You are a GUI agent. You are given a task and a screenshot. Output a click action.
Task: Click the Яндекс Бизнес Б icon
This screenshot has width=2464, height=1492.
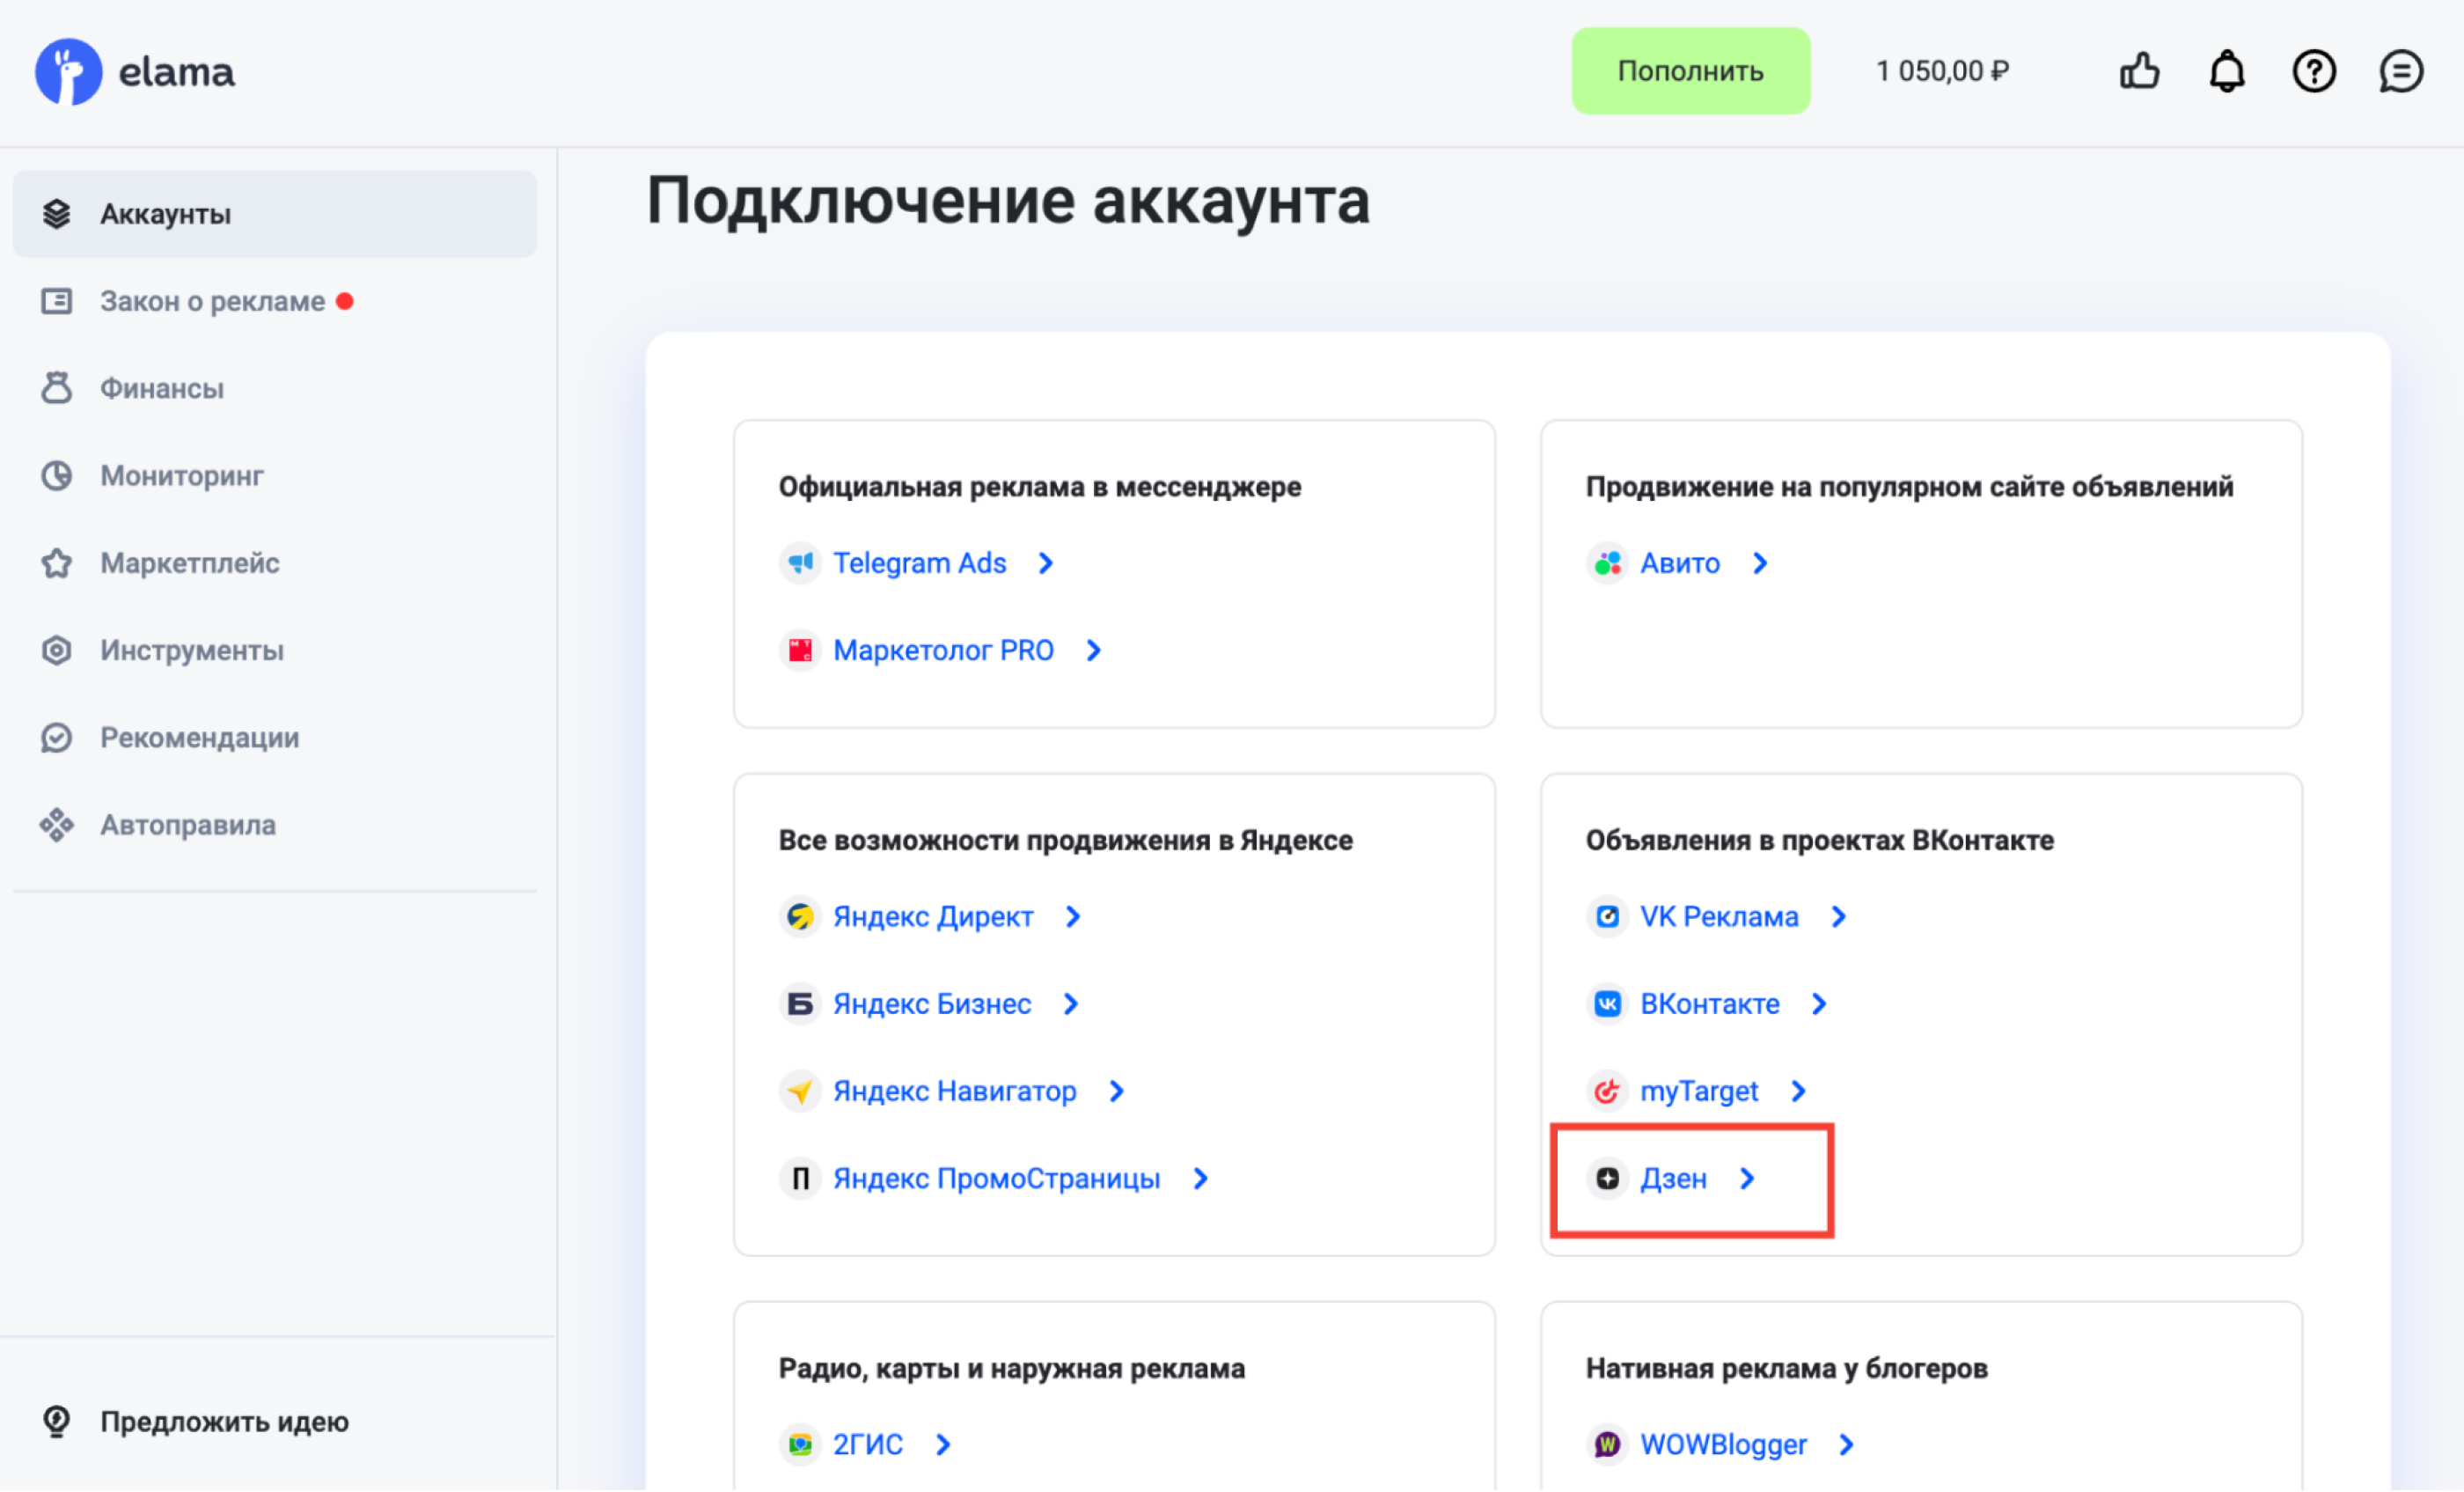(800, 1004)
